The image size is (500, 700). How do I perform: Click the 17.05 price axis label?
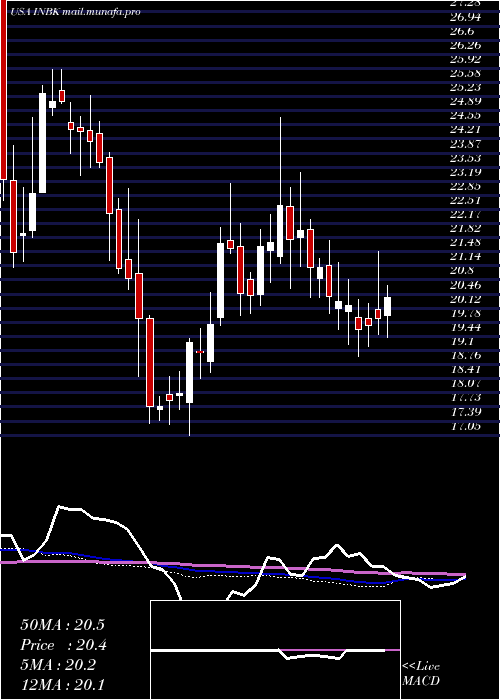click(x=465, y=426)
